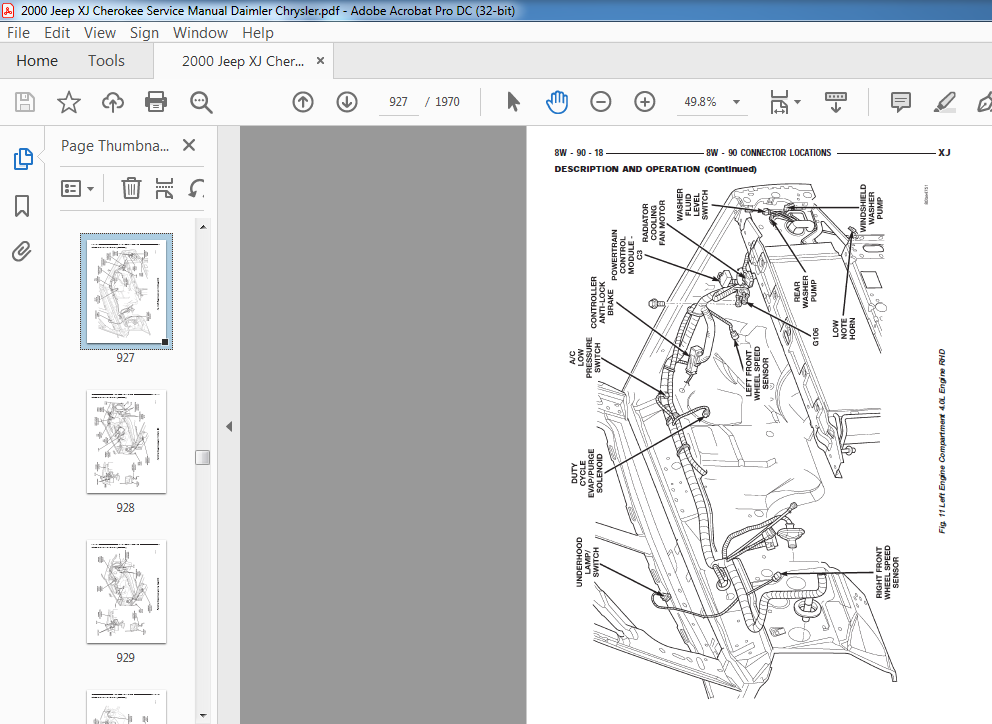Click the XJ text in page header
Screen dimensions: 992x724
(x=944, y=153)
